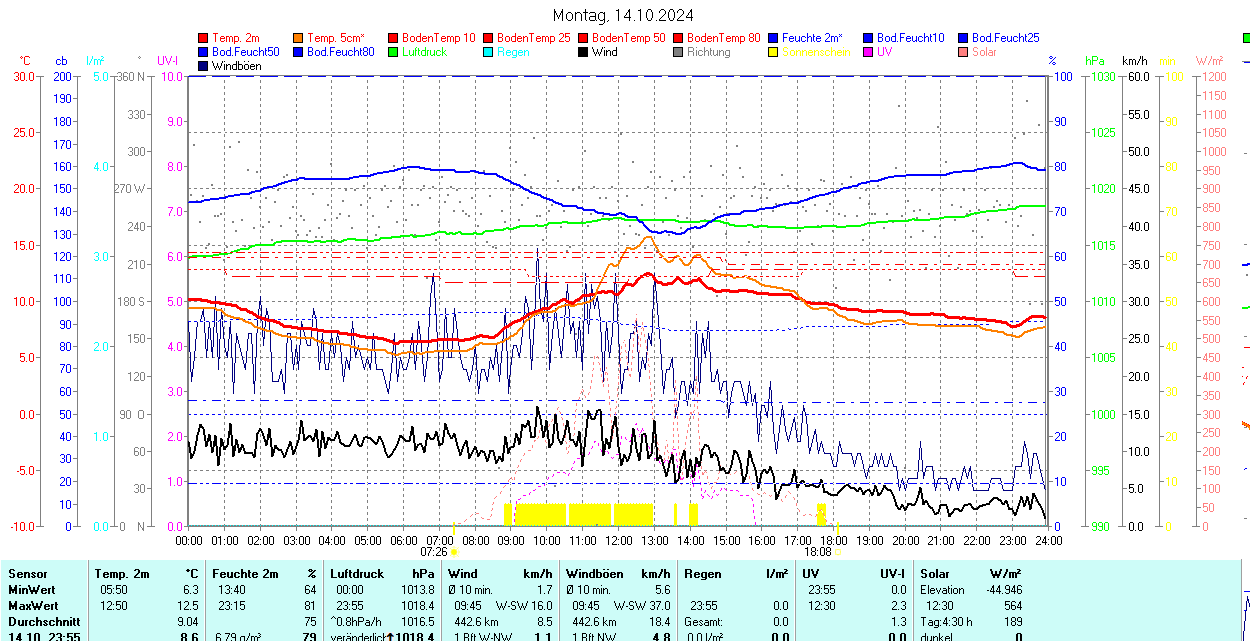
Task: Click the green Luftdruck legend marker
Action: pyautogui.click(x=394, y=52)
